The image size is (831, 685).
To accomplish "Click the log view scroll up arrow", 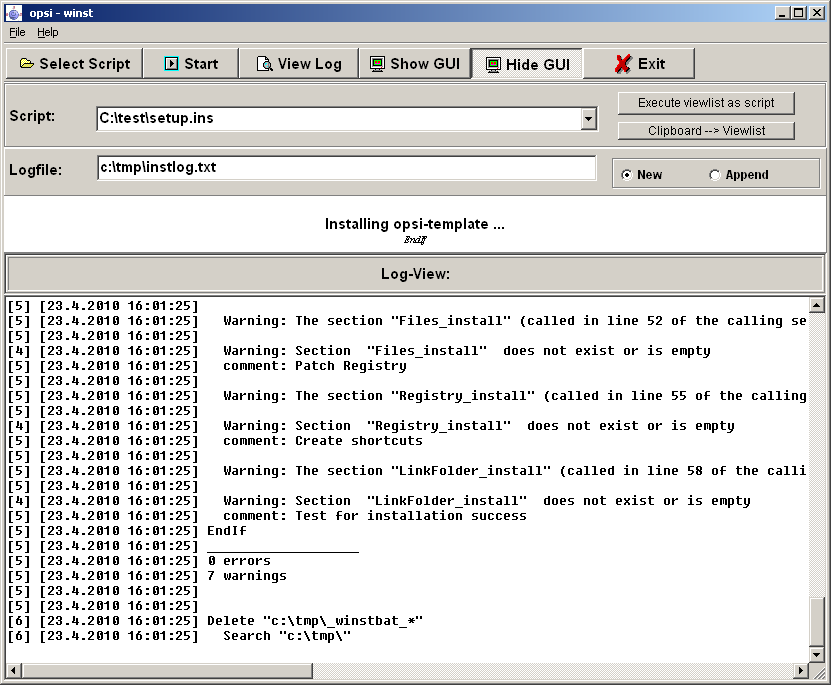I will click(817, 305).
